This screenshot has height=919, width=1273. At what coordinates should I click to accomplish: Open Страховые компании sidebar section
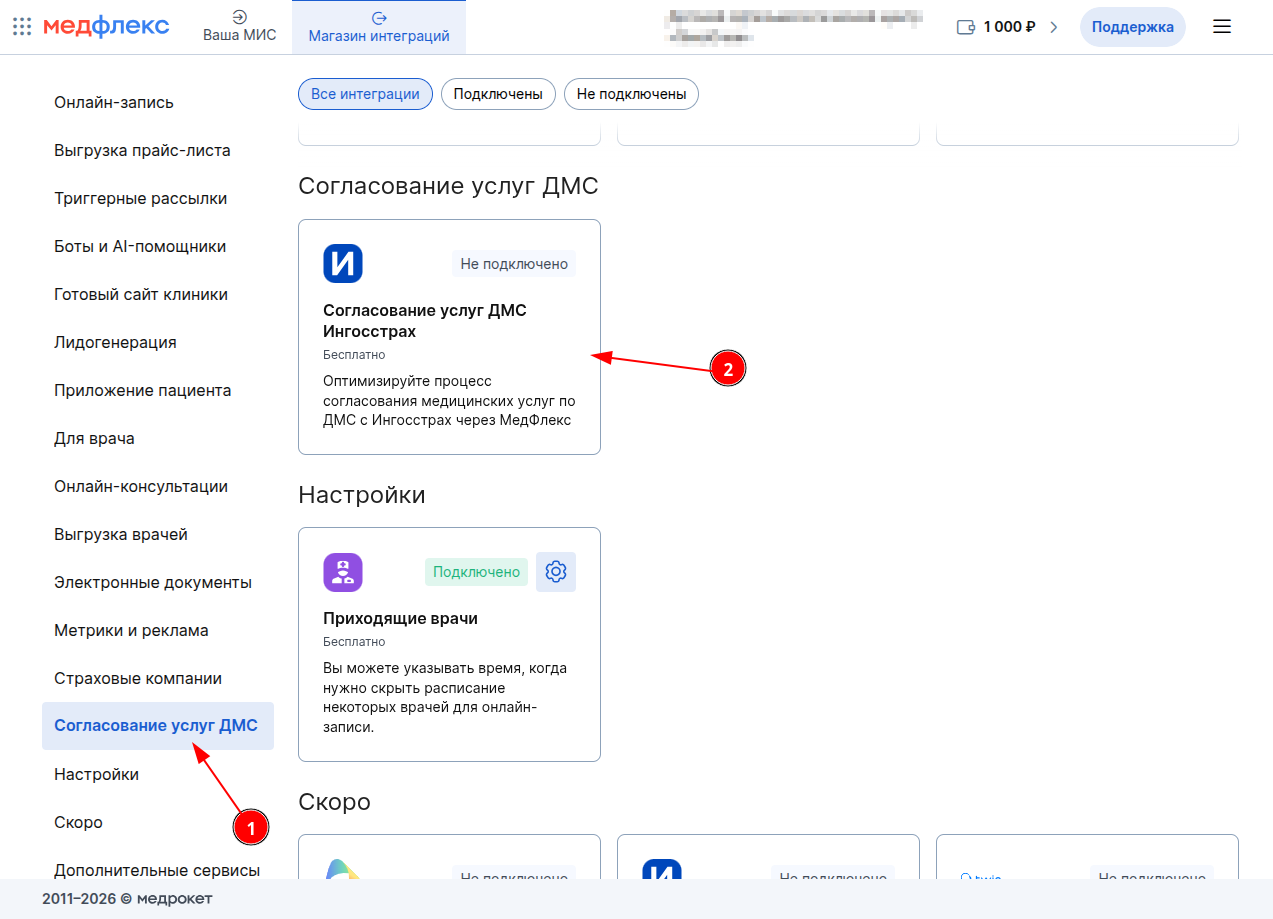coord(138,678)
